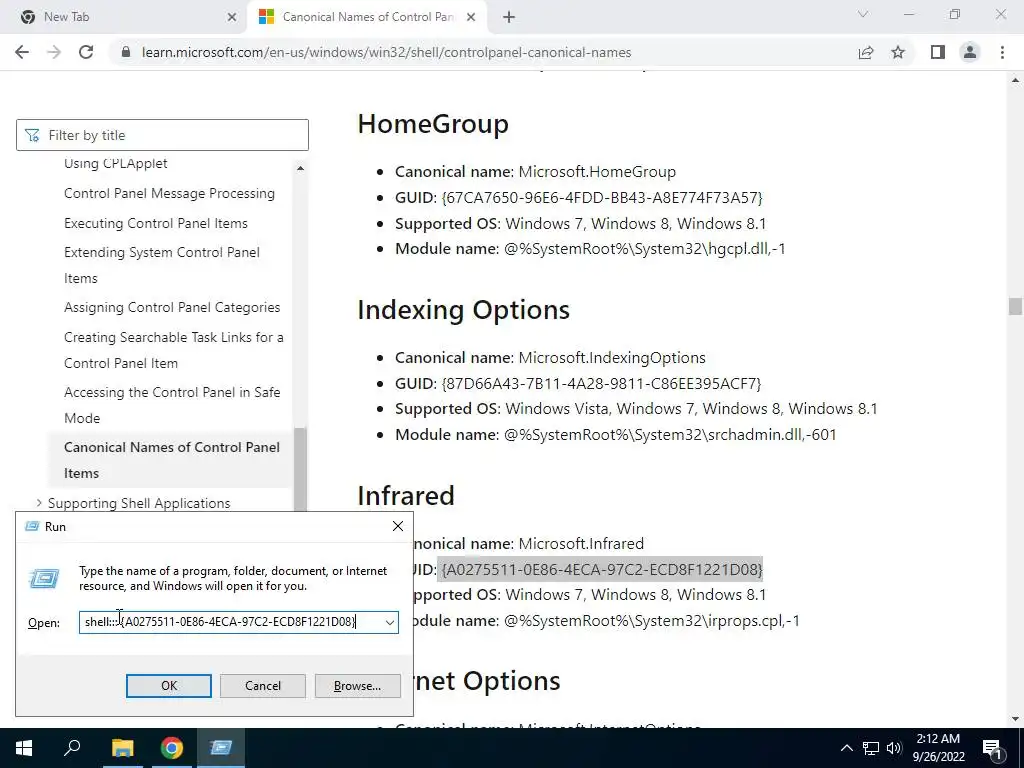Click Cancel in the Run dialog
This screenshot has width=1024, height=768.
(x=263, y=686)
